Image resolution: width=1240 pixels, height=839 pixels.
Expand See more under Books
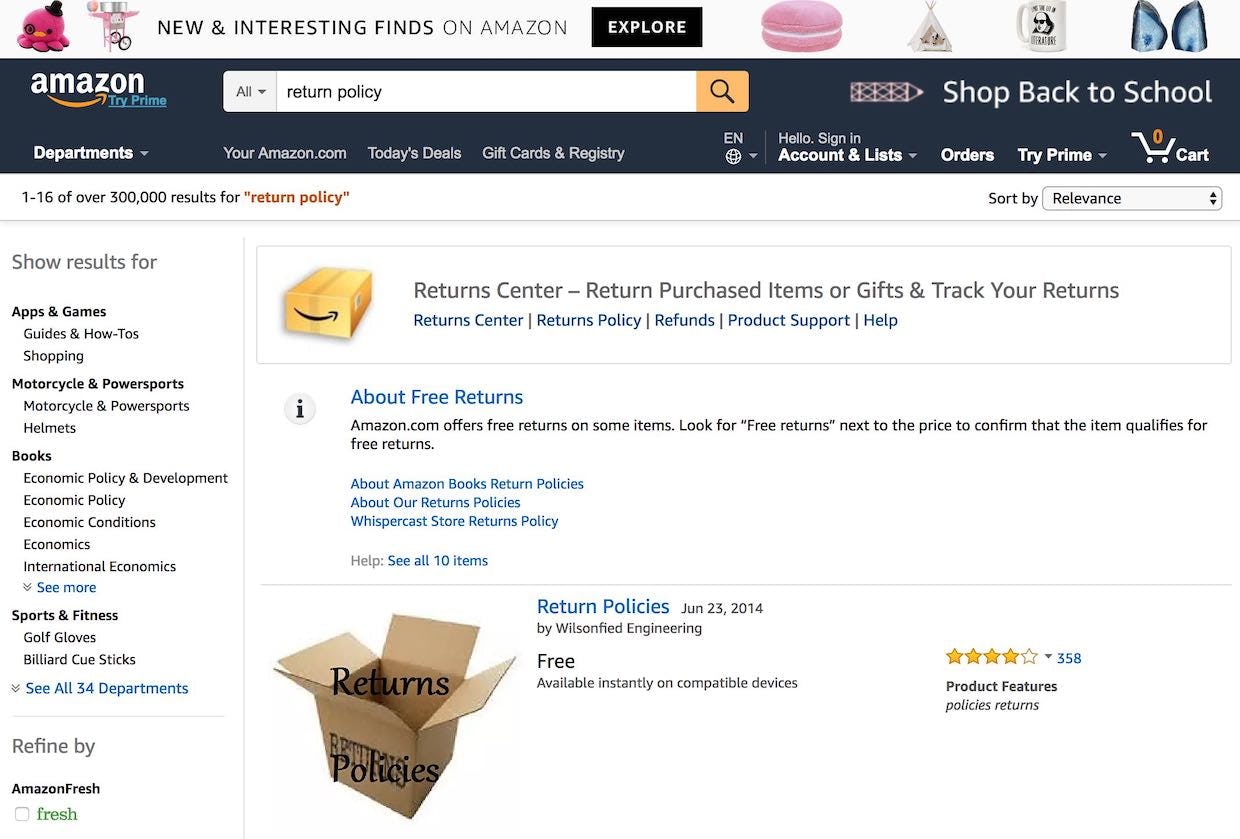tap(66, 588)
